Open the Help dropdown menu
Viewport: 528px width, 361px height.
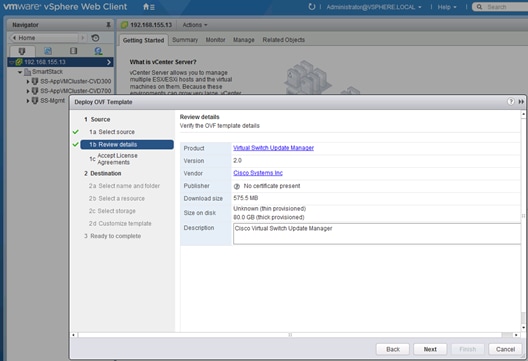(x=447, y=7)
